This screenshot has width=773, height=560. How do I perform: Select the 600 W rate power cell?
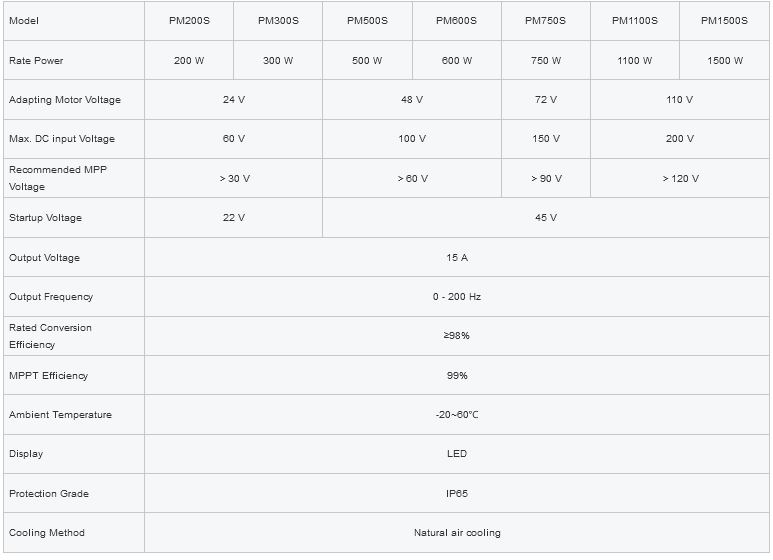click(x=457, y=60)
